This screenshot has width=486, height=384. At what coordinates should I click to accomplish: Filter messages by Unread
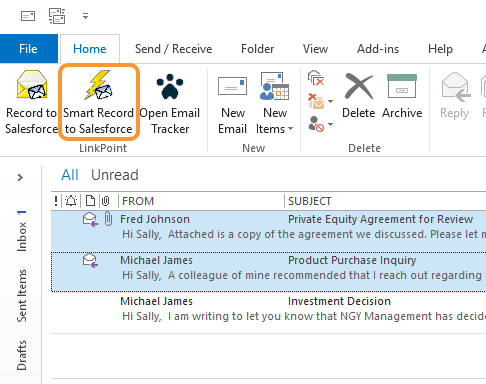tap(115, 175)
